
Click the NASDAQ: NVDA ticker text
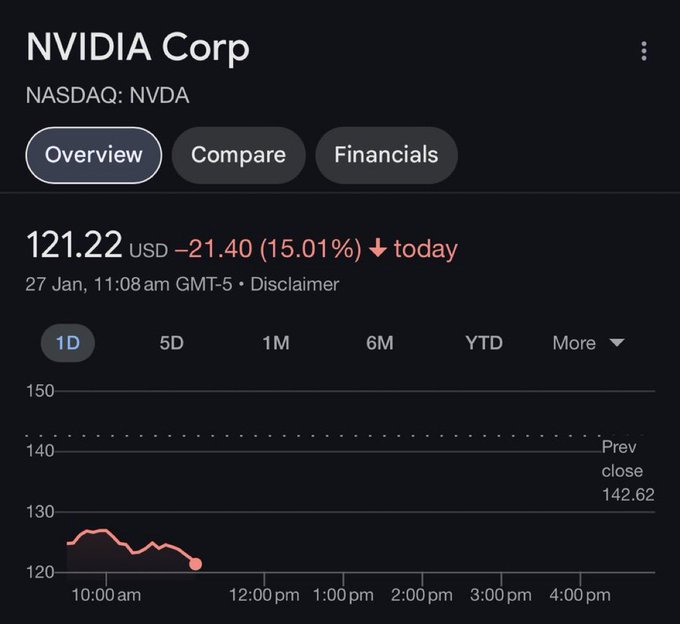[x=108, y=95]
